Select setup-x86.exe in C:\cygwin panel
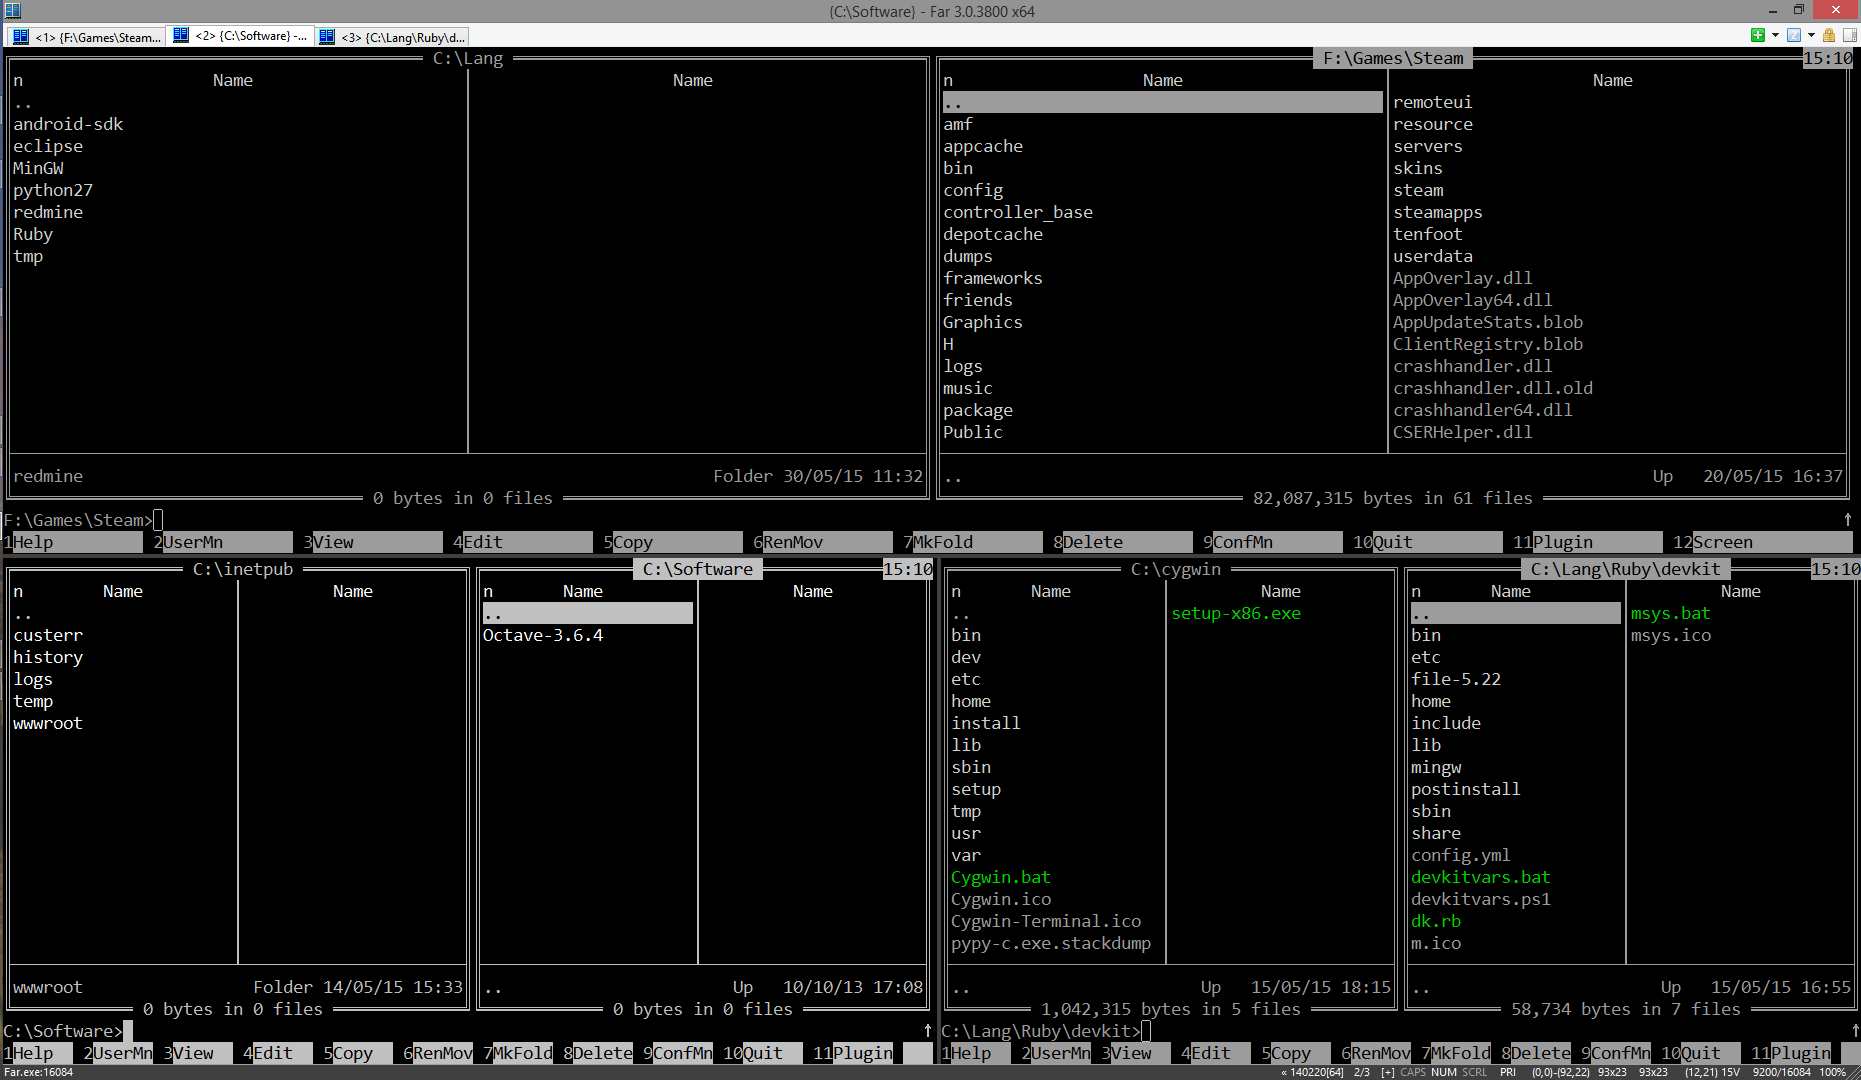The image size is (1861, 1080). point(1236,613)
